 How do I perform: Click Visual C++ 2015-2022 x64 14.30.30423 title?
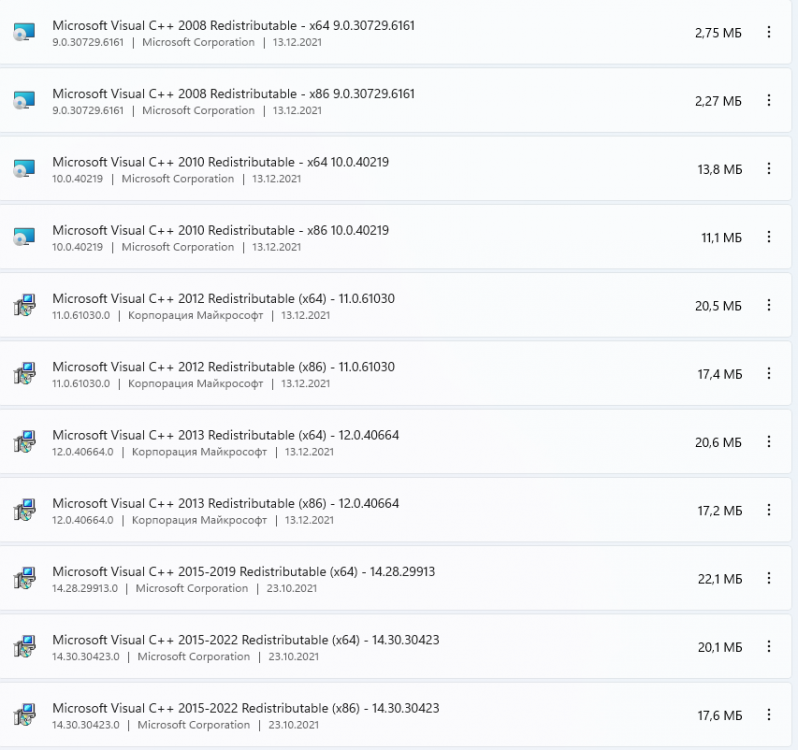pyautogui.click(x=245, y=640)
